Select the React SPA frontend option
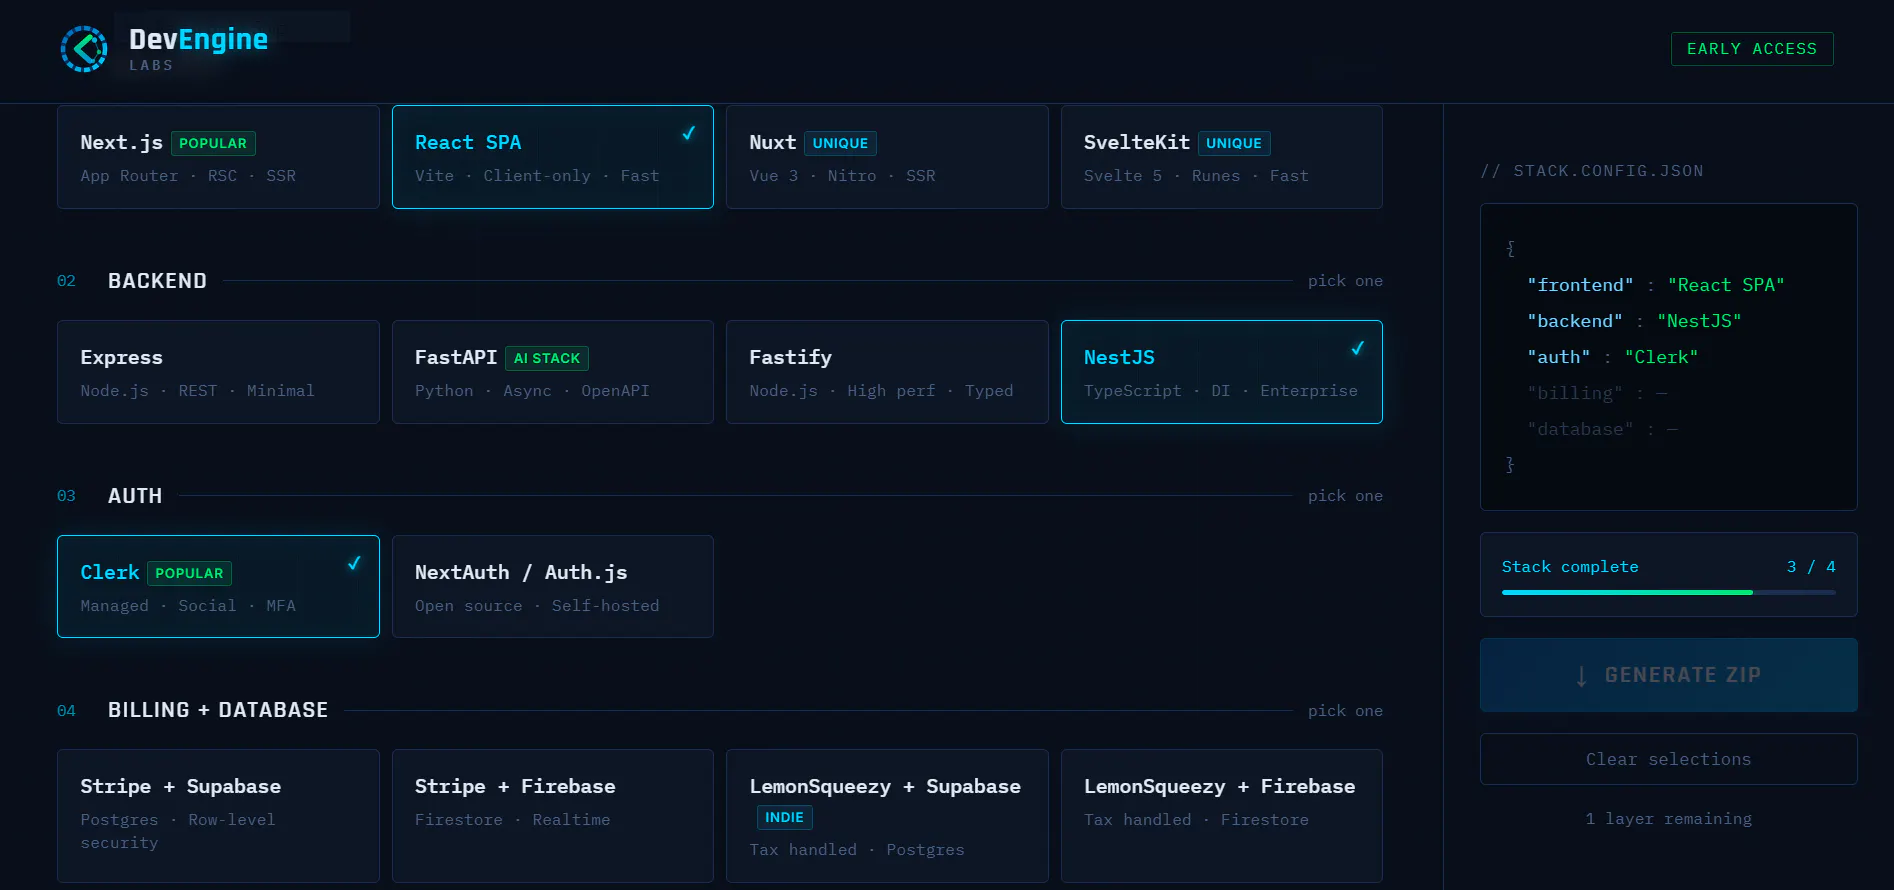The image size is (1894, 890). [553, 157]
